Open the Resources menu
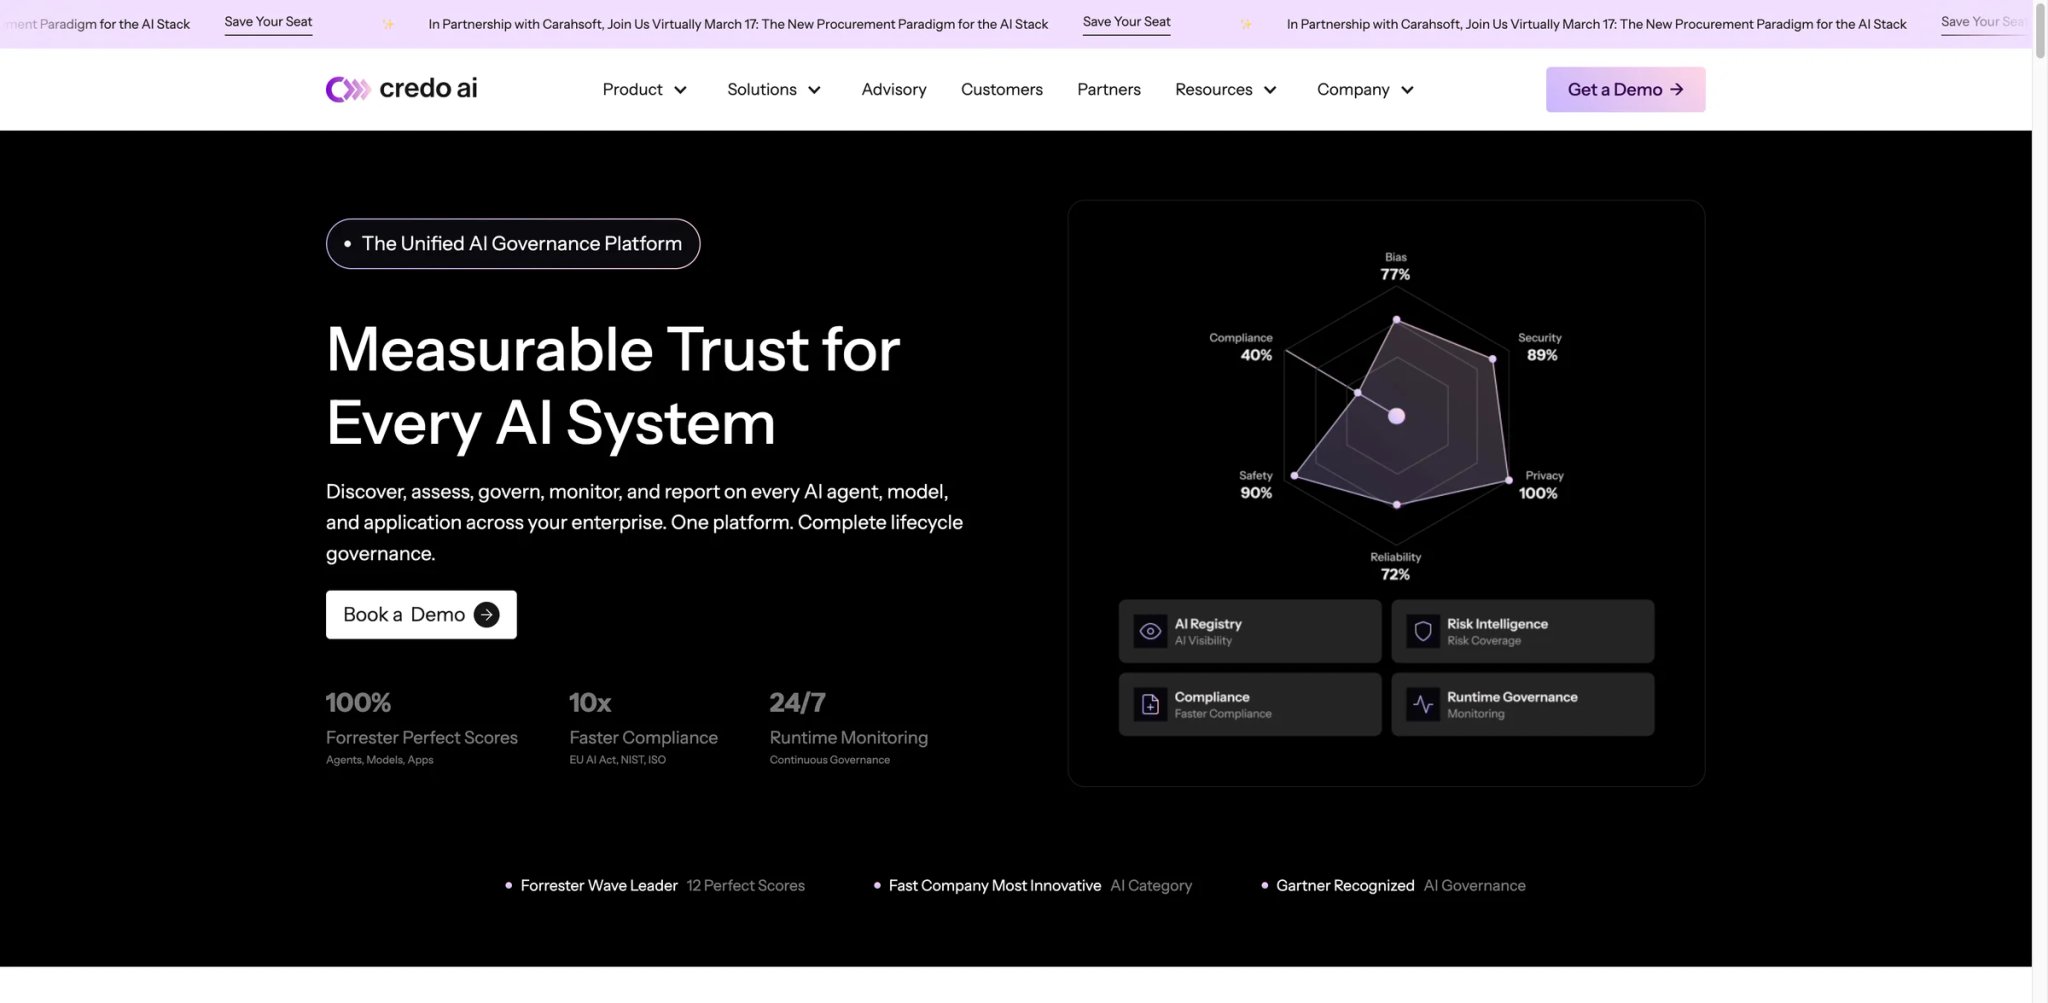 [x=1226, y=90]
